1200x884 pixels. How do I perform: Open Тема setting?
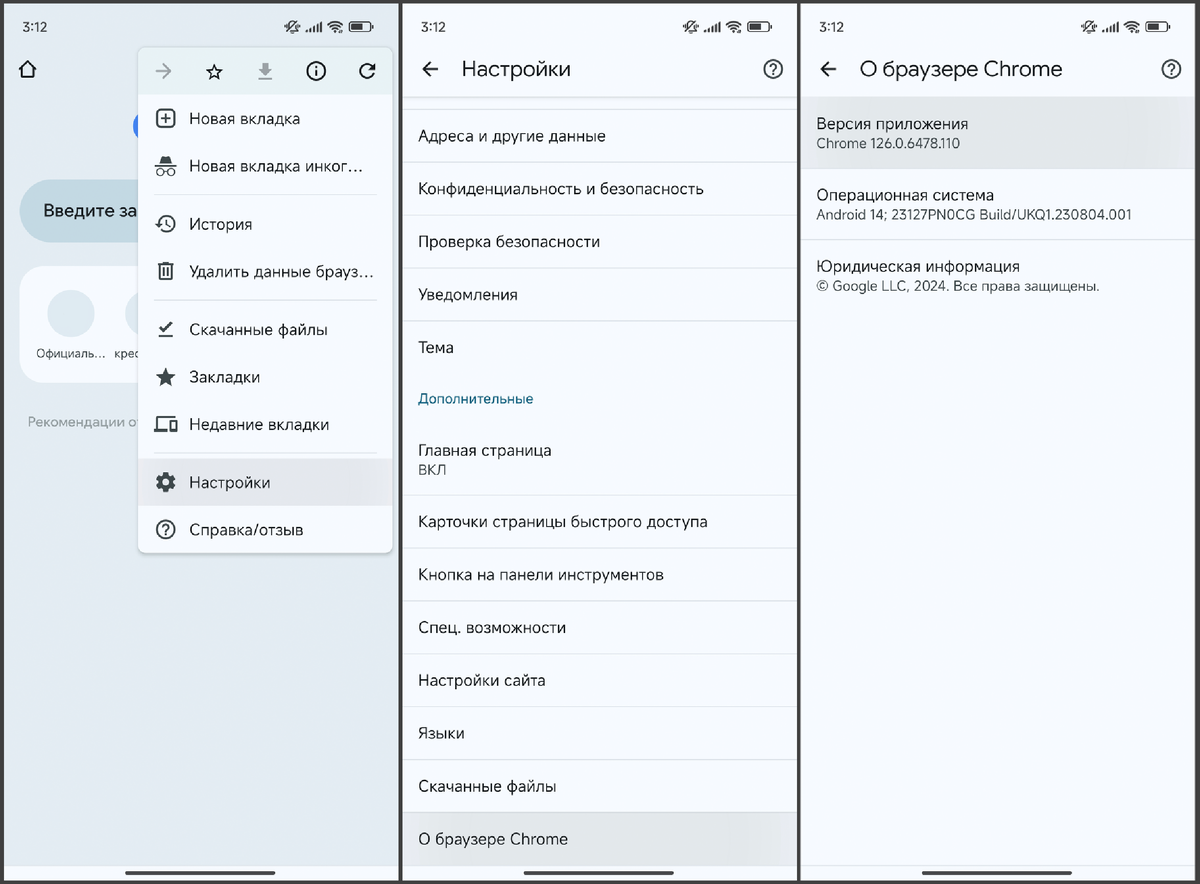pos(599,348)
